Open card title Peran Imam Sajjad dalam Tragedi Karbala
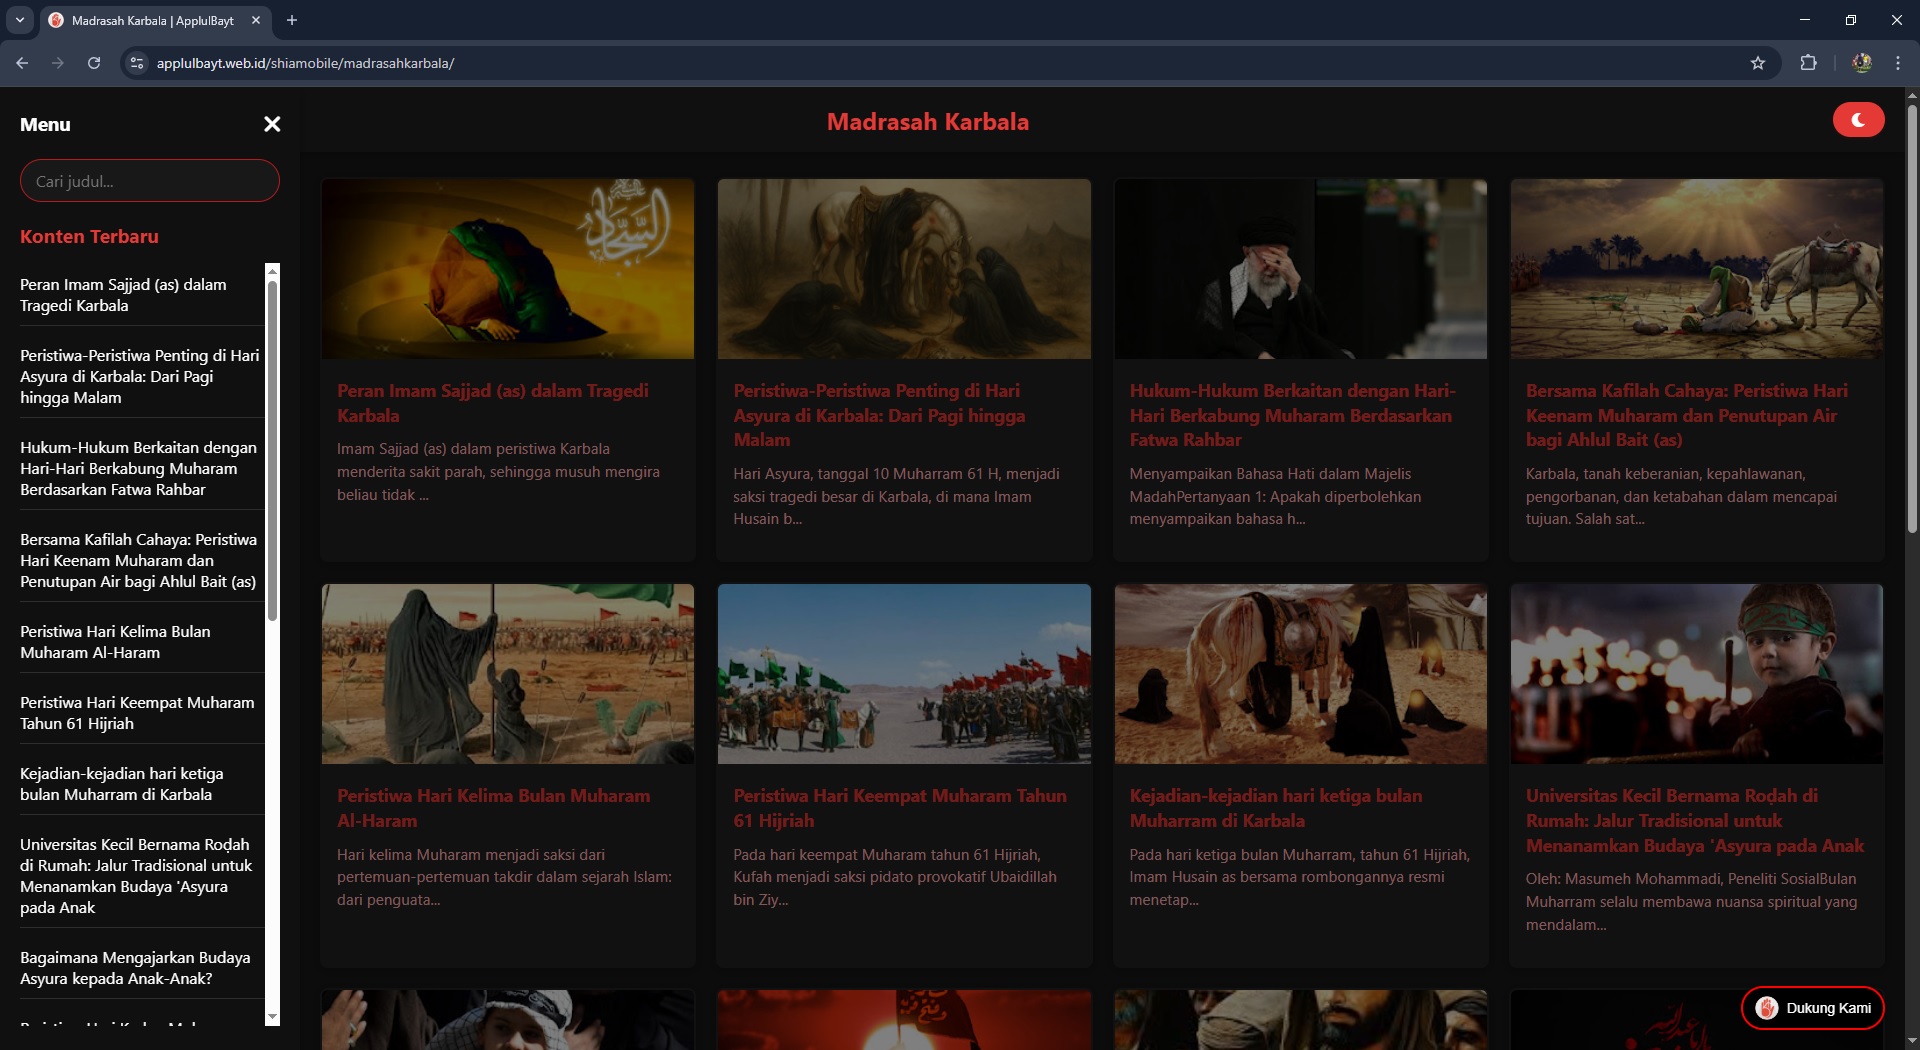 (493, 403)
